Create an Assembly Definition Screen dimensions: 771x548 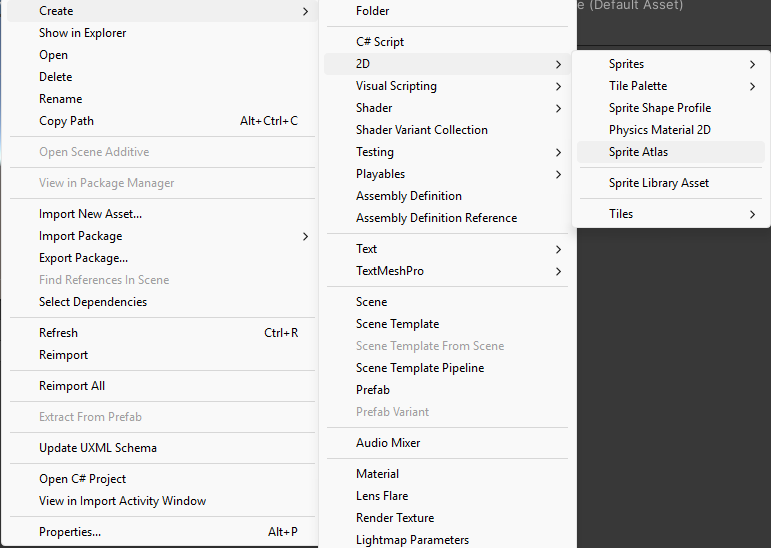tap(447, 196)
